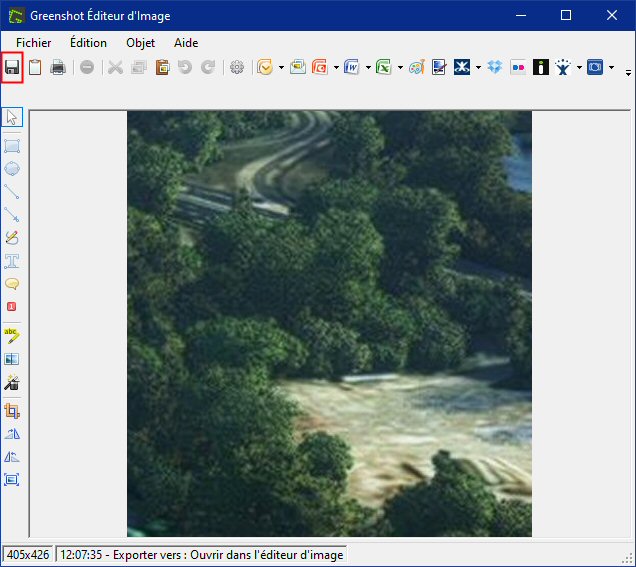
Task: Rotate image counter-clockwise icon
Action: pos(12,457)
